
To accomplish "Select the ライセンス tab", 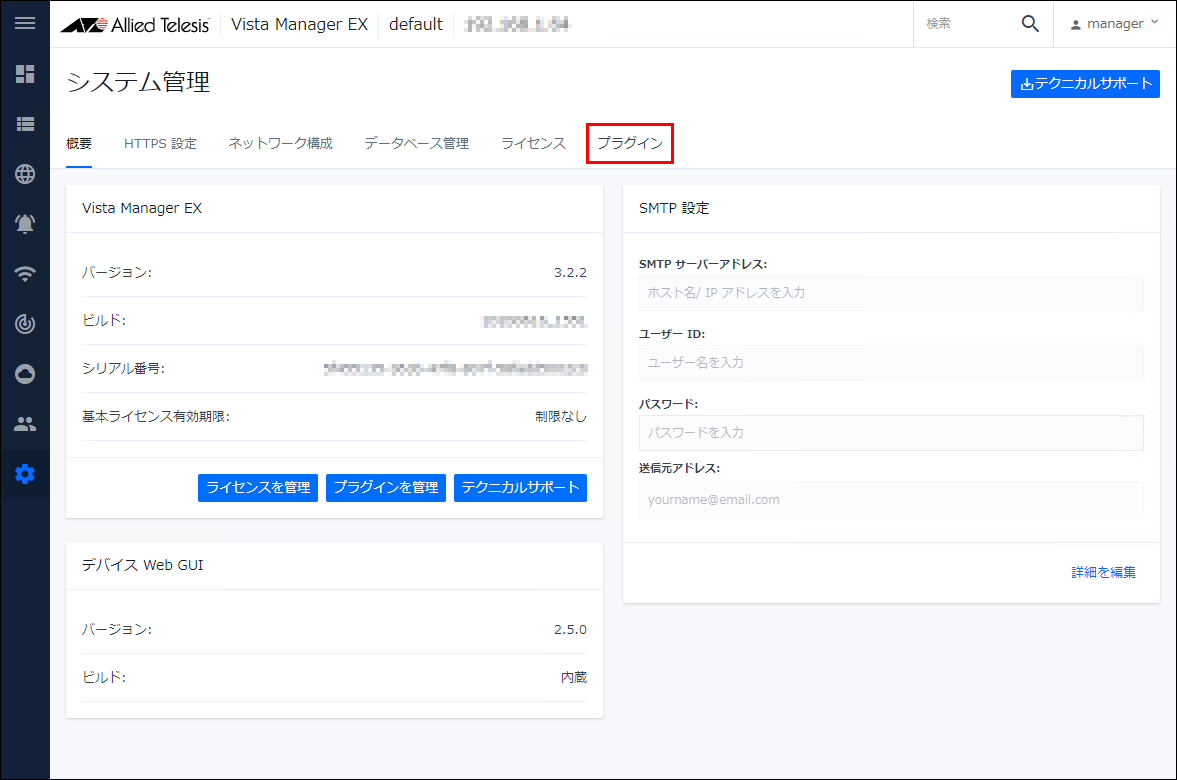I will [x=533, y=143].
